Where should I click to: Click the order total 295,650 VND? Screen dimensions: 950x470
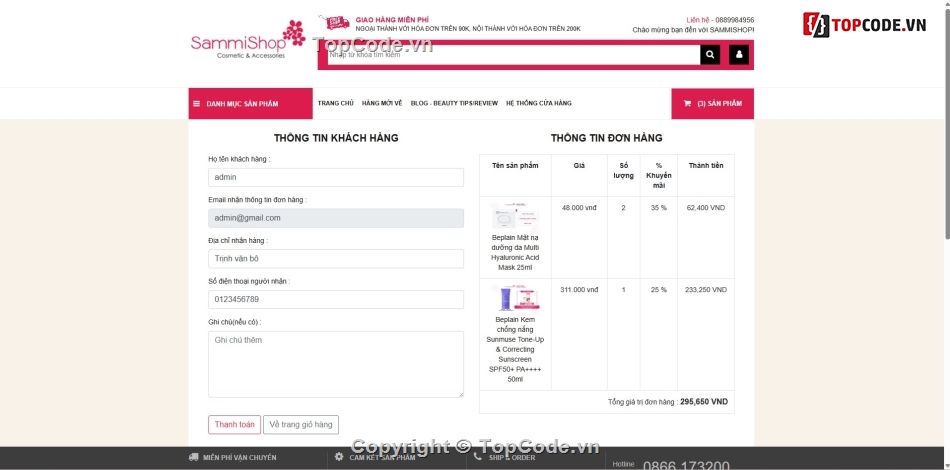pos(704,402)
